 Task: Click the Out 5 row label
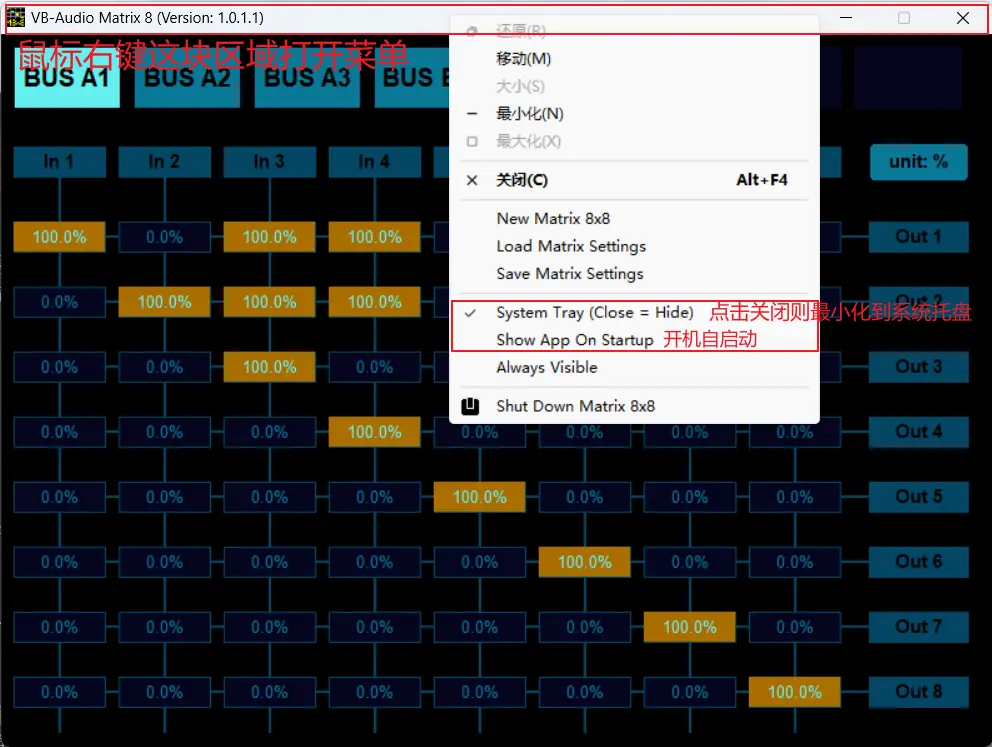tap(918, 497)
